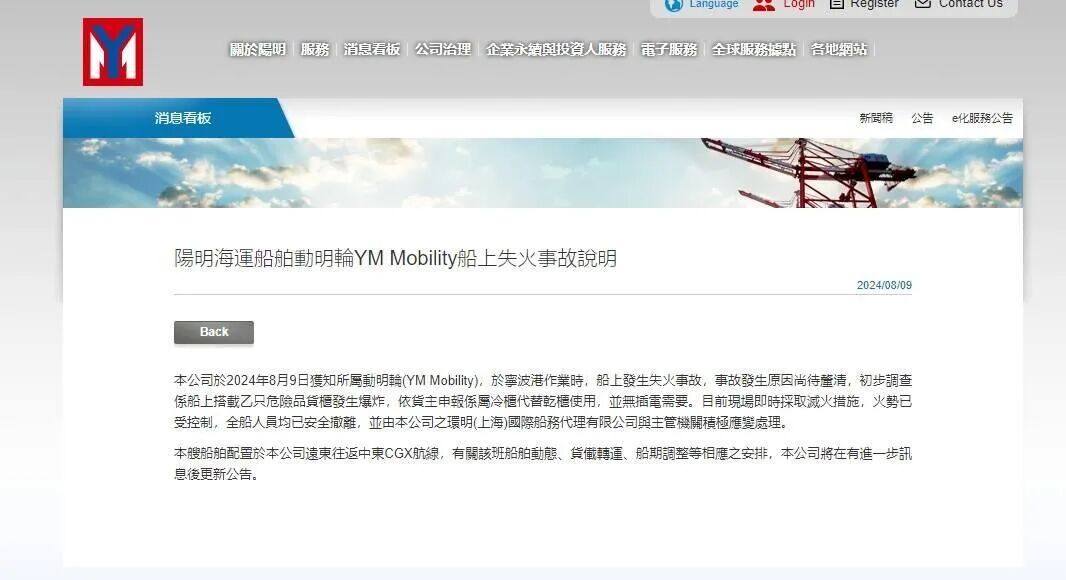1066x580 pixels.
Task: Click the gray Back button
Action: (x=213, y=332)
